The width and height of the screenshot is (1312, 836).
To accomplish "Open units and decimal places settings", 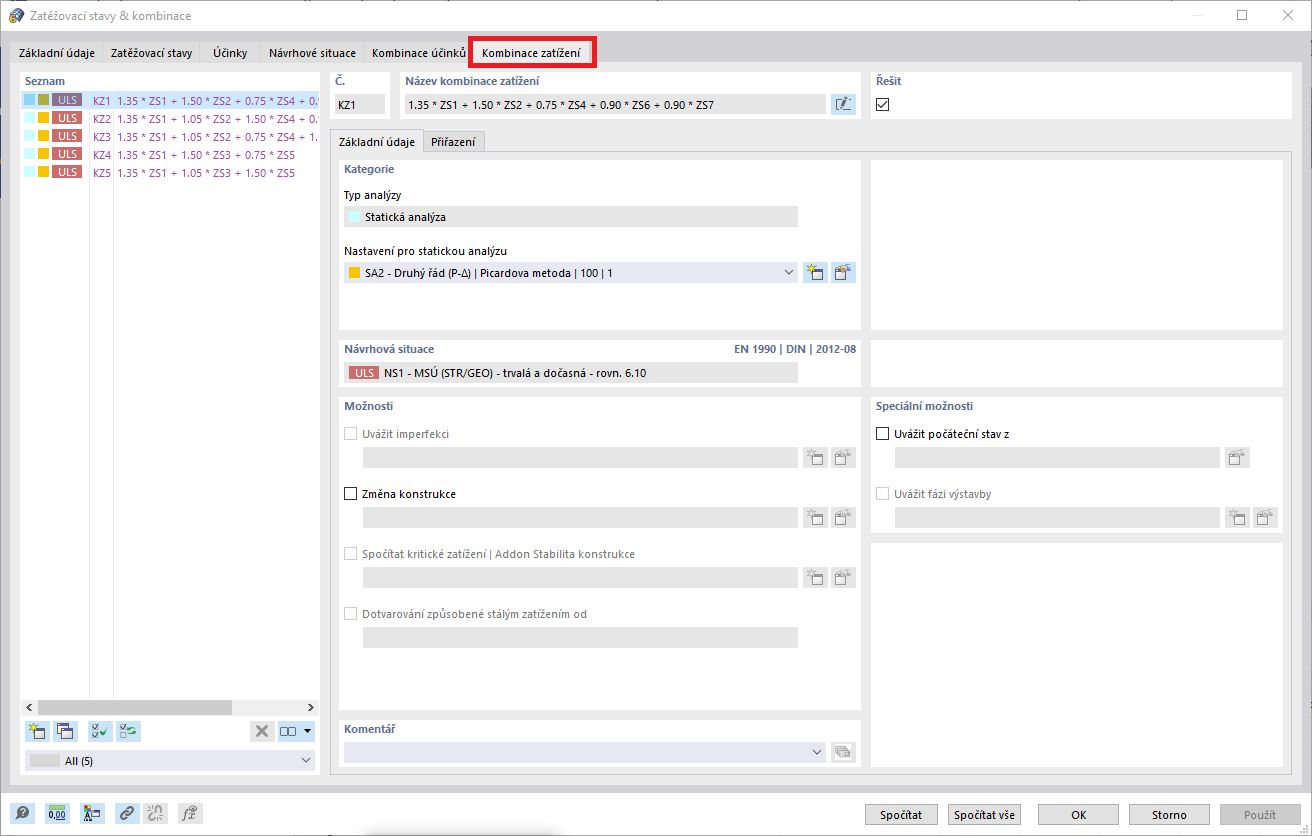I will (x=57, y=813).
